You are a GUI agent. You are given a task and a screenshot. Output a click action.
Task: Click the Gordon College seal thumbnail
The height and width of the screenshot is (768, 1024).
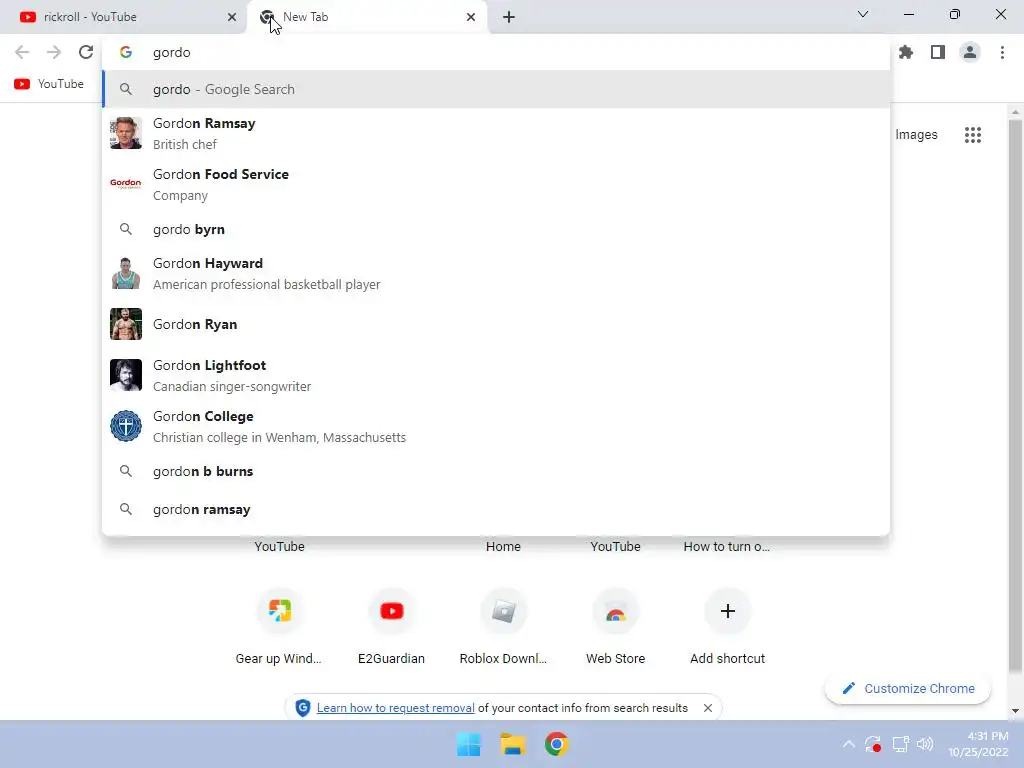125,426
